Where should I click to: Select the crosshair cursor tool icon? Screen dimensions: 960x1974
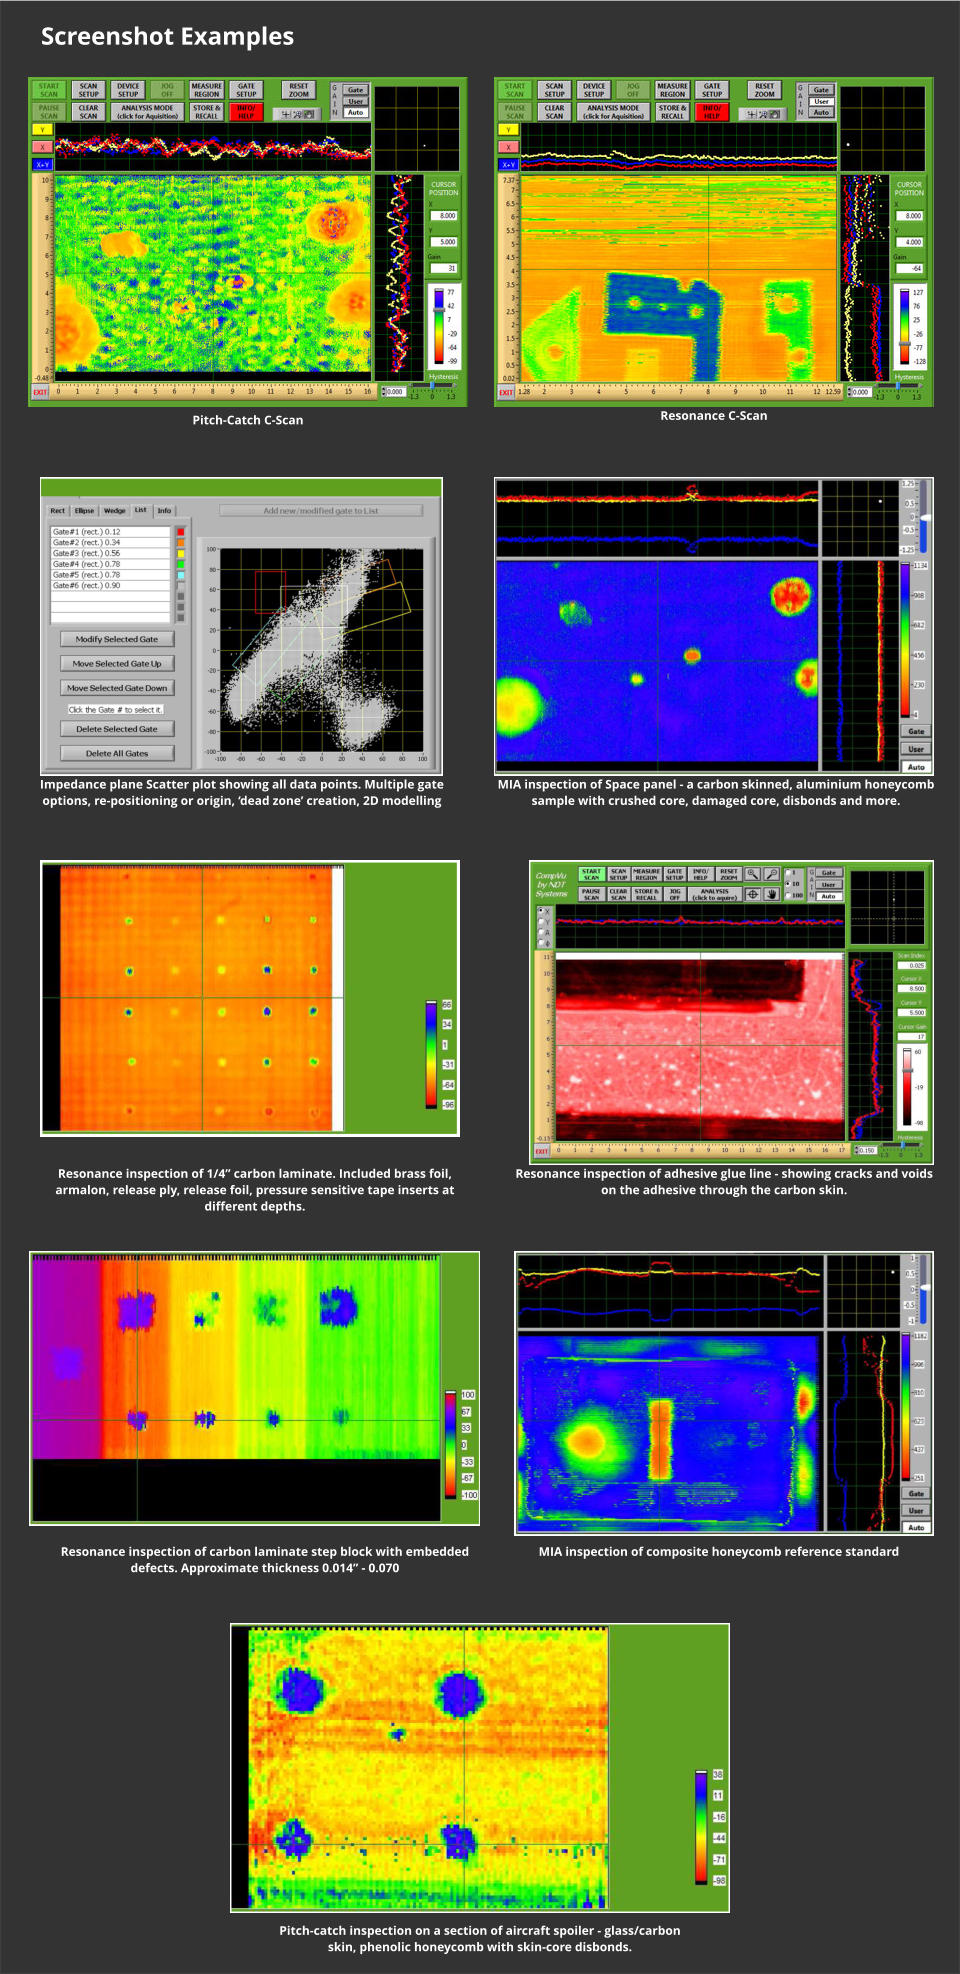pyautogui.click(x=752, y=894)
